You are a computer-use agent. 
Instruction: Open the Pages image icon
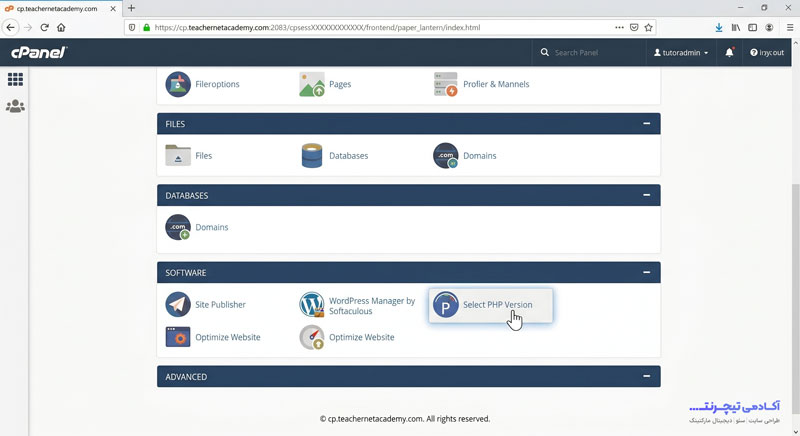tap(311, 84)
